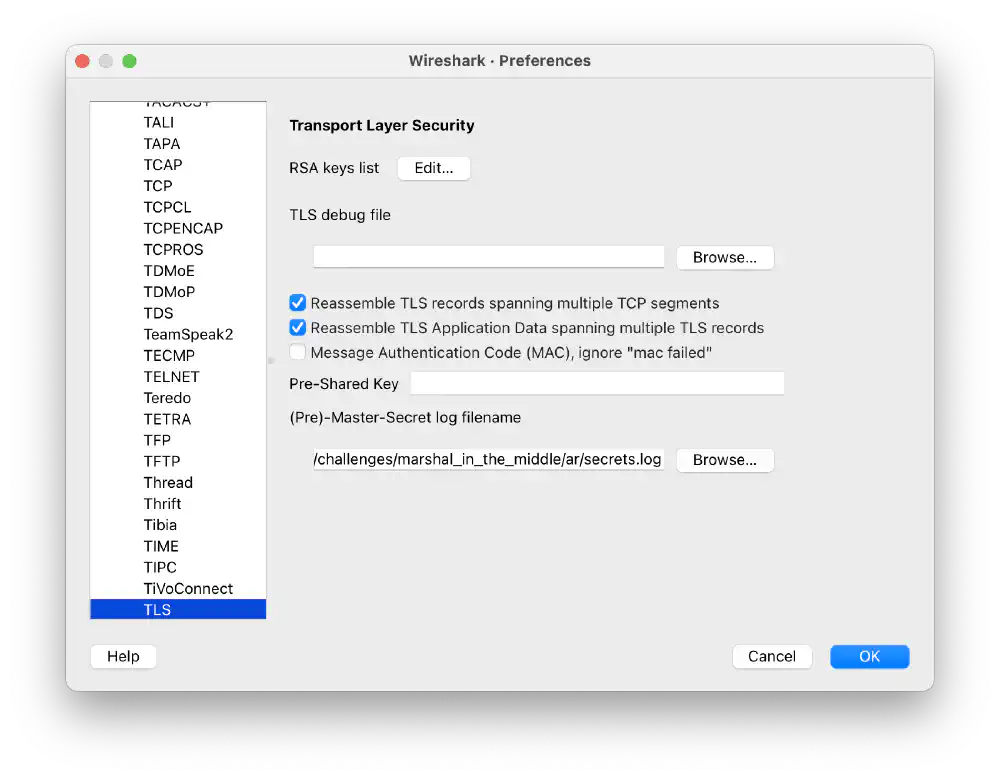Edit the secrets.log filename path

[x=487, y=460]
